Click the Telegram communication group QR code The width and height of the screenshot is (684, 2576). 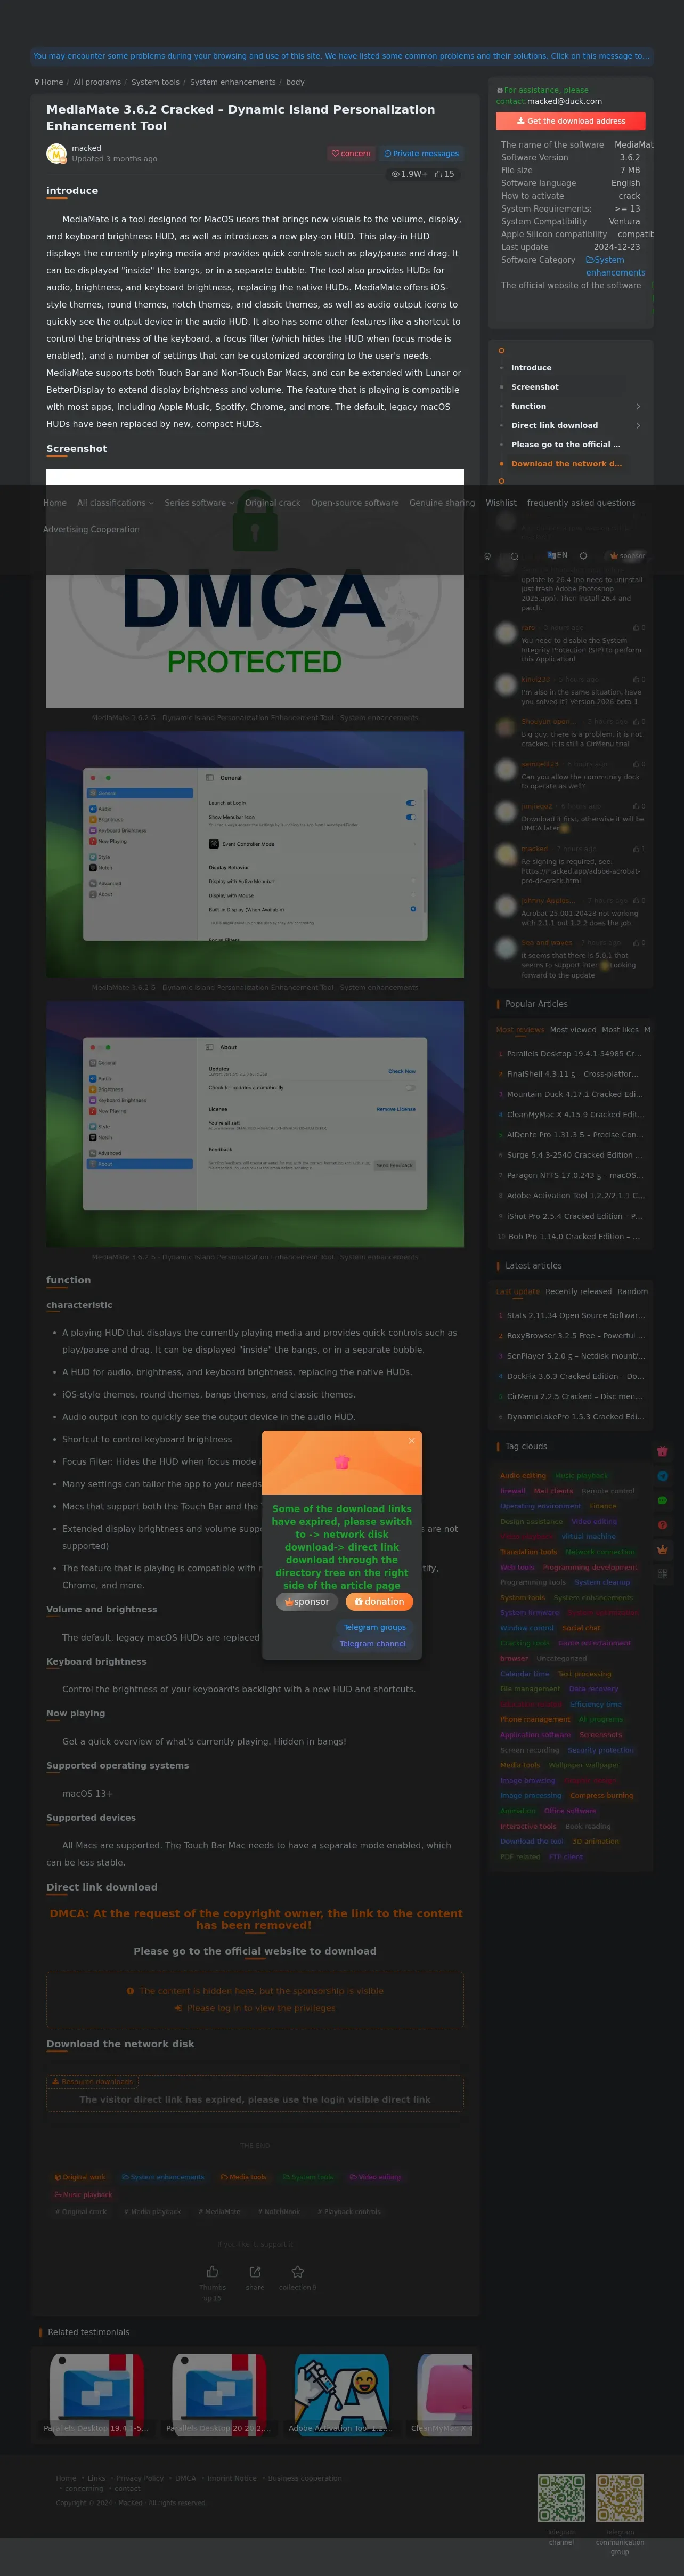(620, 2498)
